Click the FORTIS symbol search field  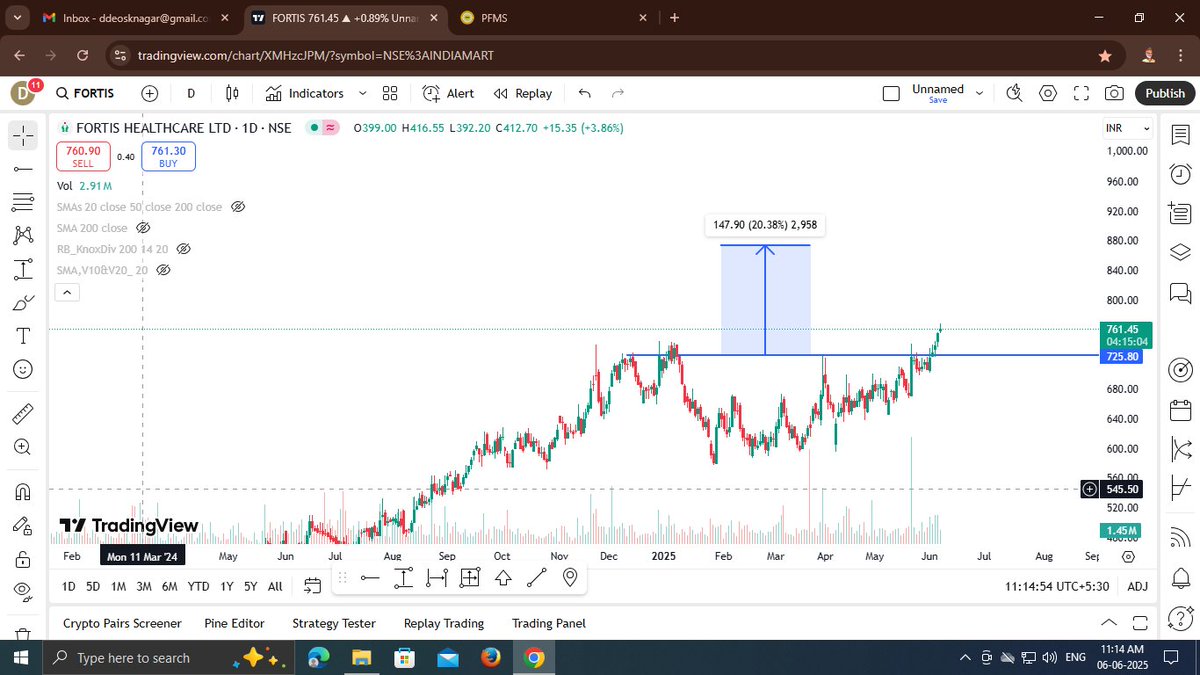(x=85, y=93)
